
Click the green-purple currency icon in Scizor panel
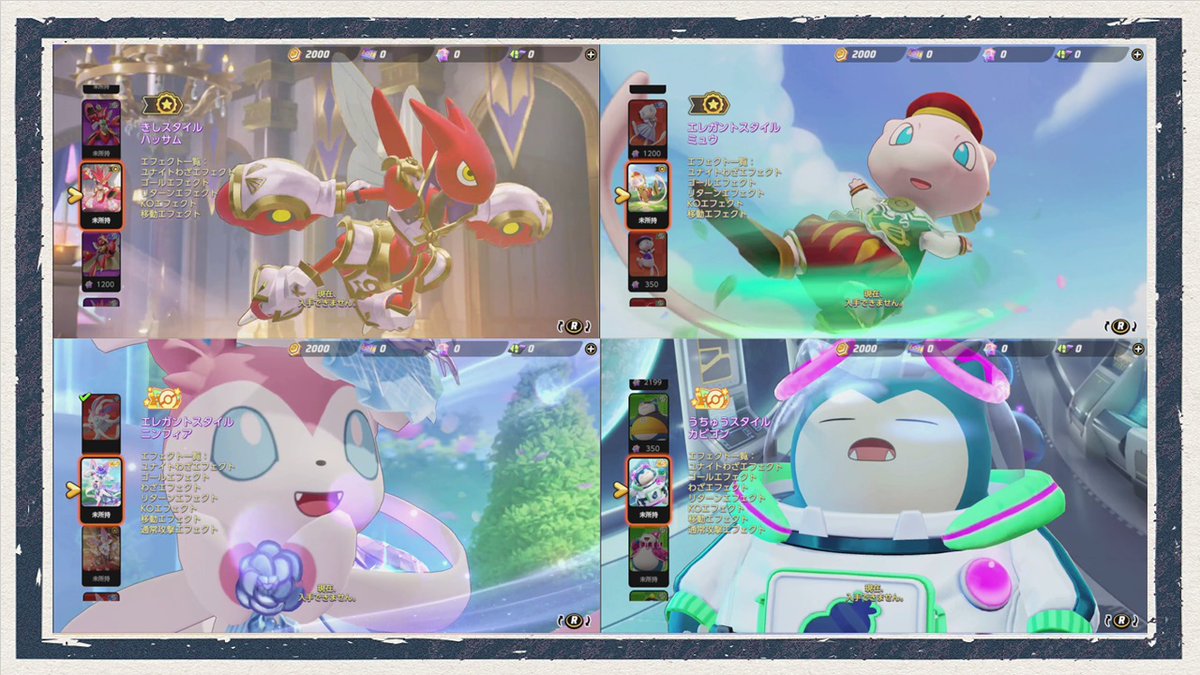point(517,54)
